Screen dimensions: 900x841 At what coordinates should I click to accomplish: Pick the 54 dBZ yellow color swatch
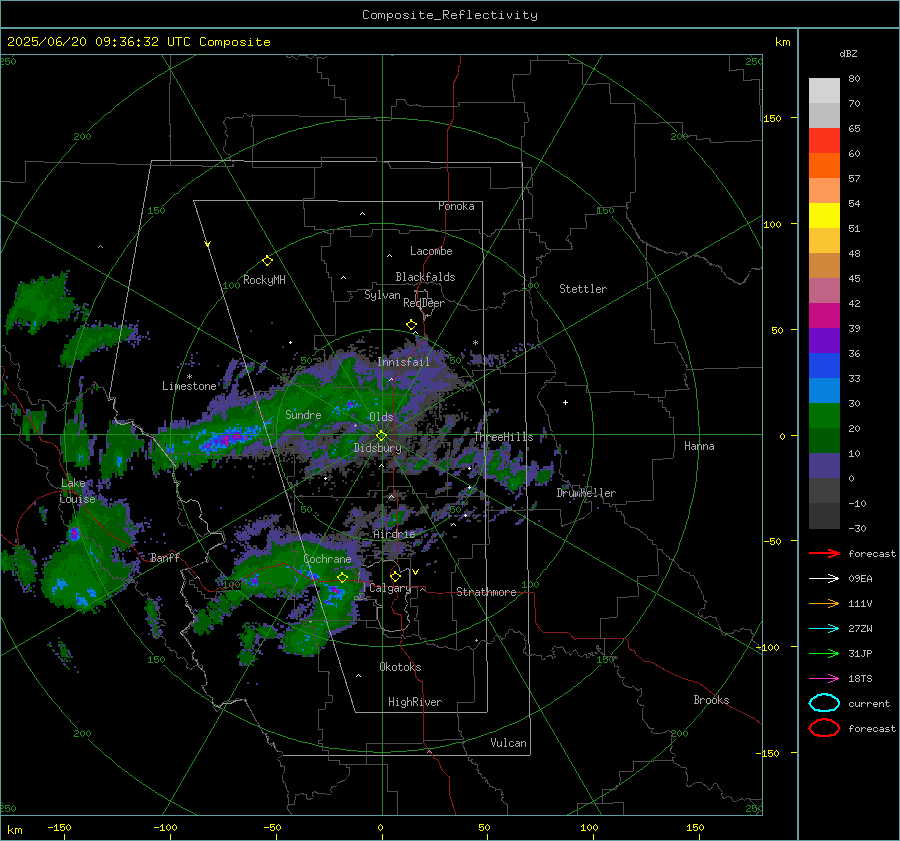824,215
